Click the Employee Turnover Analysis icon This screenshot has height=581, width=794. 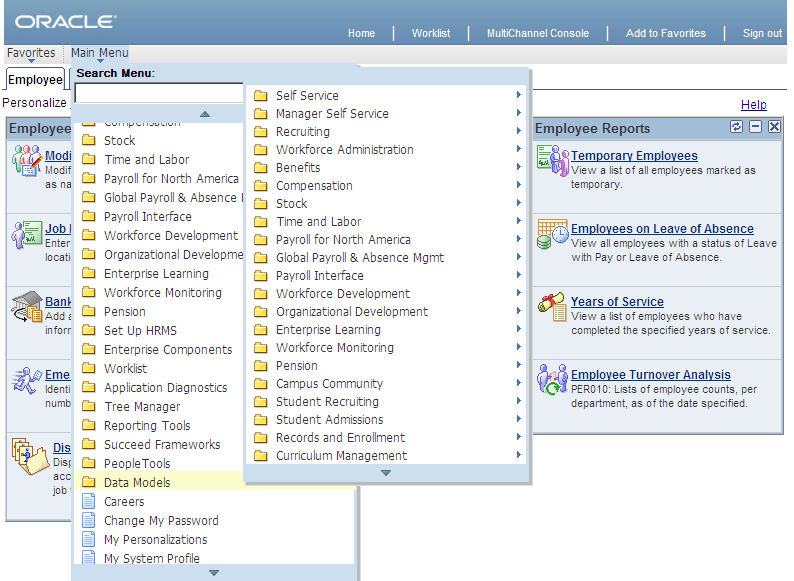point(552,380)
